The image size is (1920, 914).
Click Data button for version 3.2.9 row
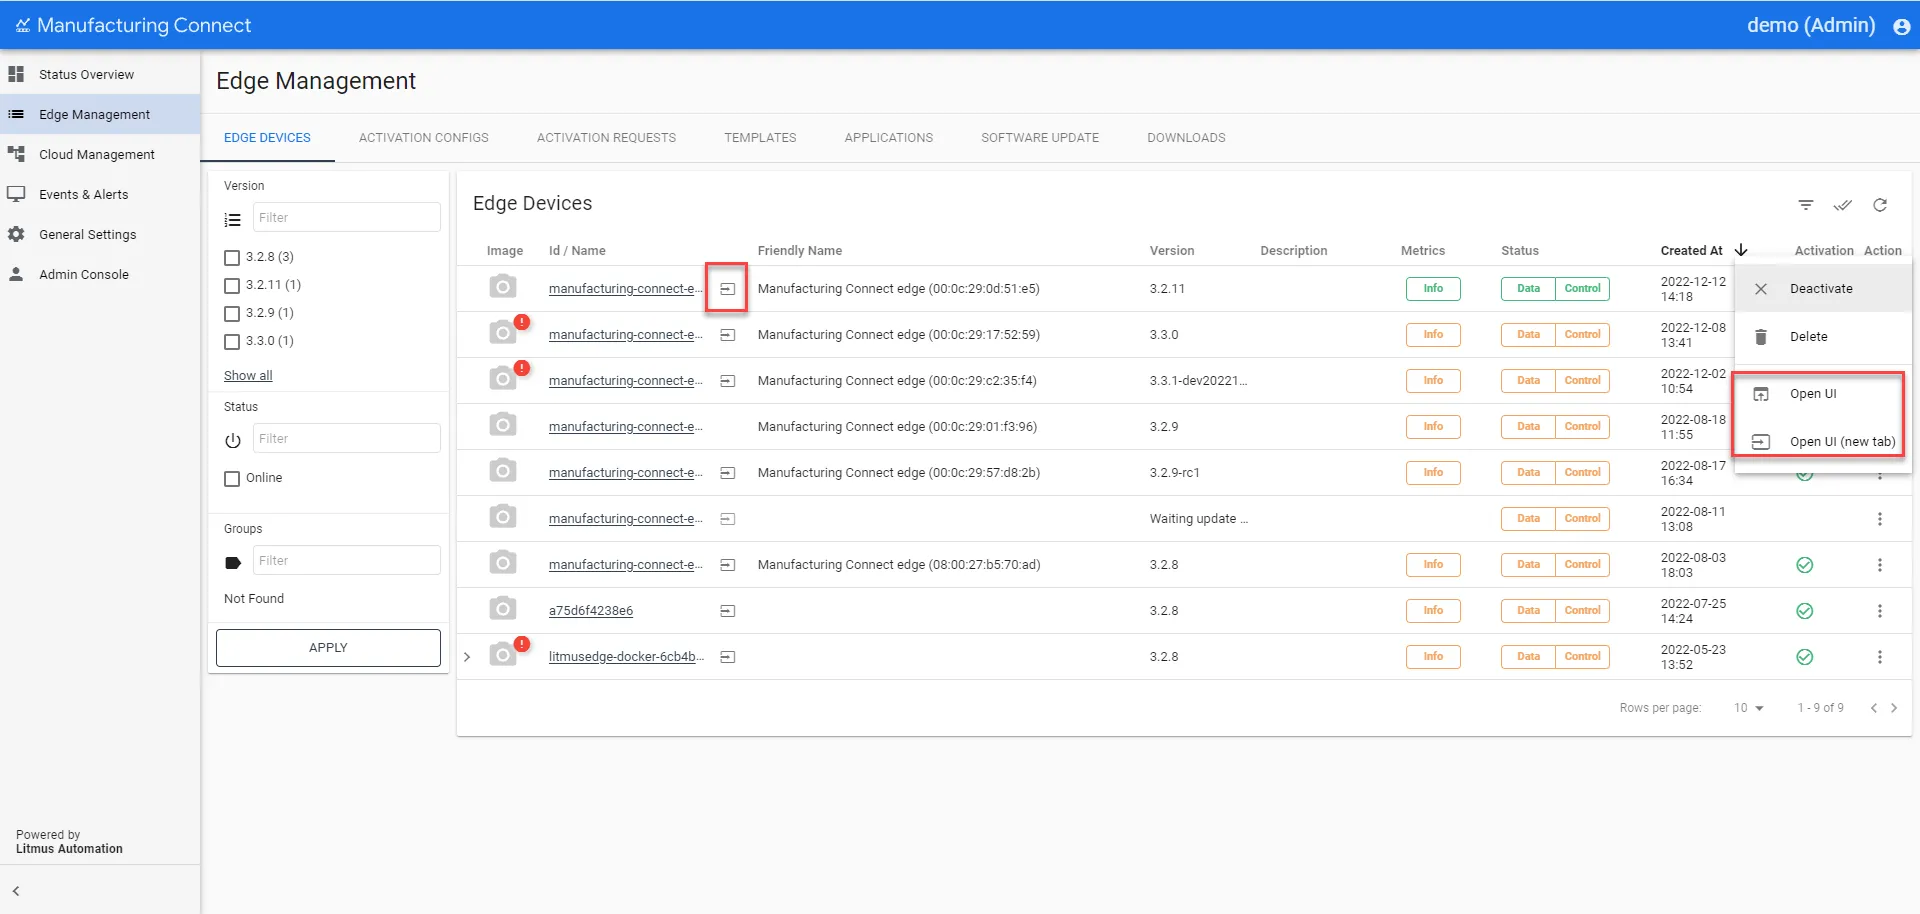pyautogui.click(x=1528, y=427)
